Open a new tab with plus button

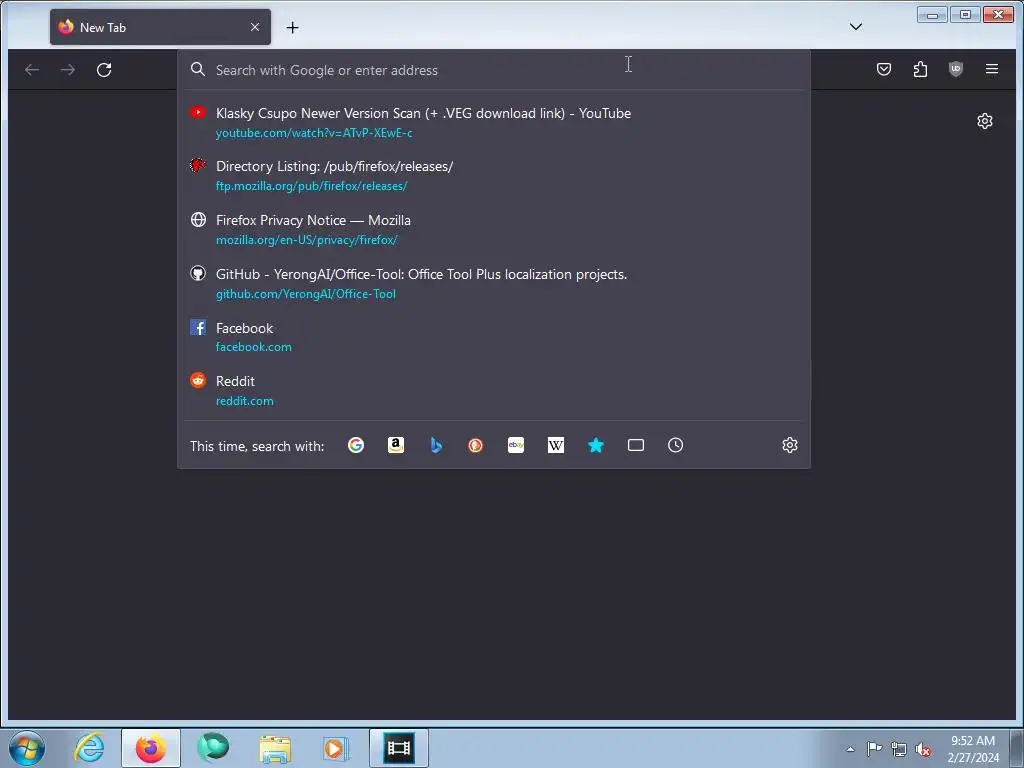[293, 27]
